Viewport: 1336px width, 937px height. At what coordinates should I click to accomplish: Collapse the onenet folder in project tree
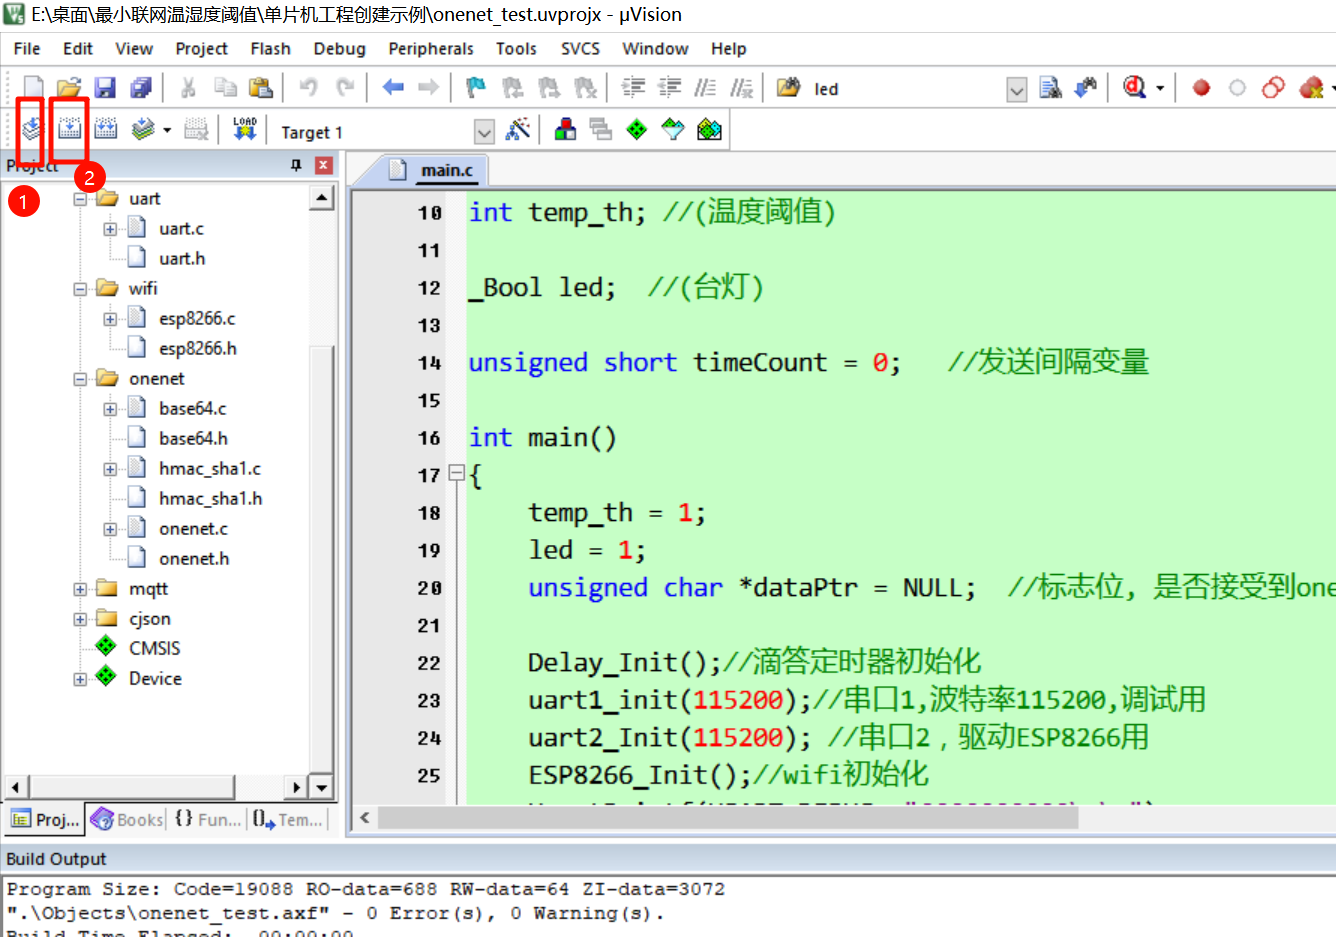coord(80,379)
